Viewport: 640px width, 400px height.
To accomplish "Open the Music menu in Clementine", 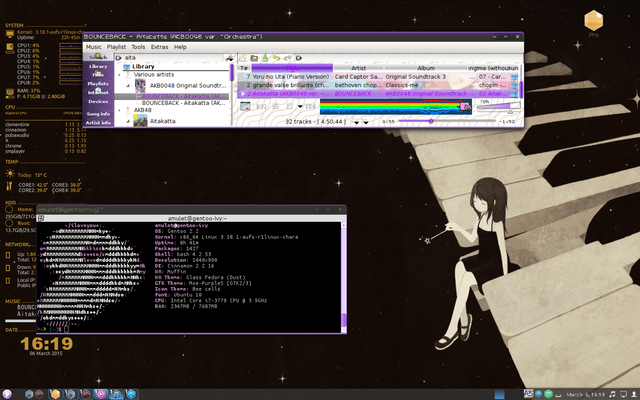I will point(93,47).
